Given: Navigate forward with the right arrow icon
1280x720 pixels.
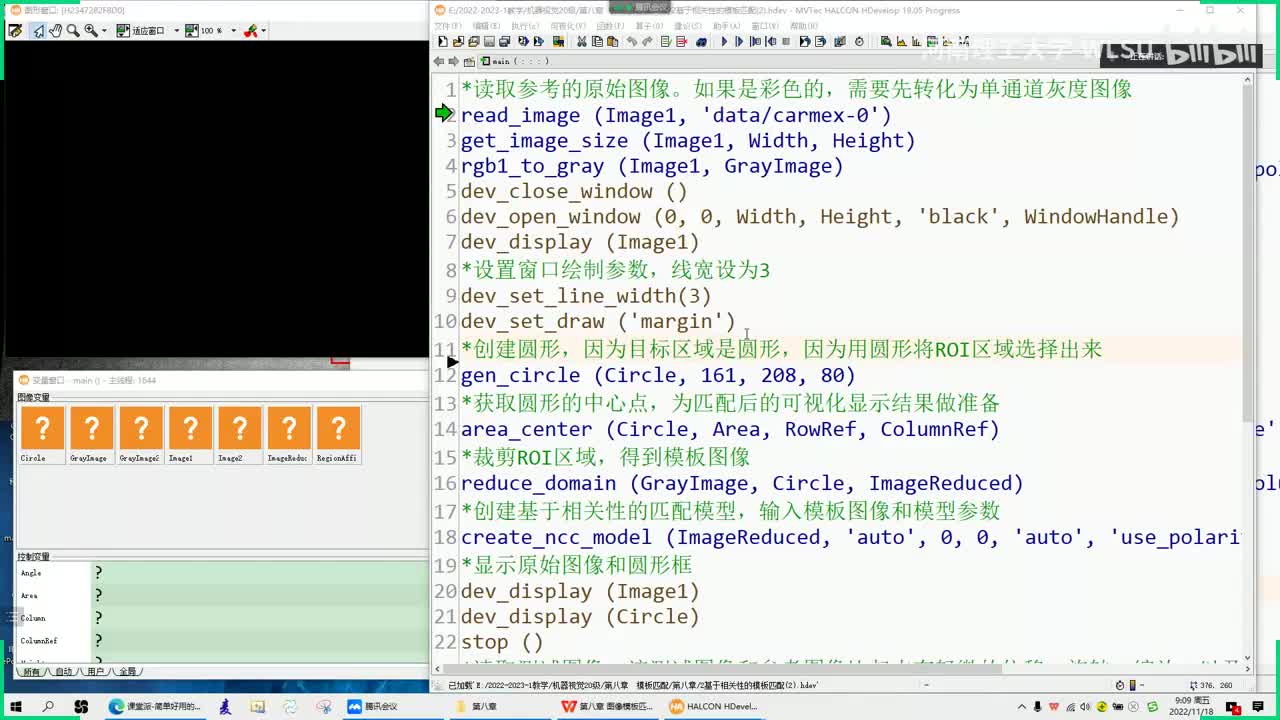Looking at the screenshot, I should click(453, 61).
